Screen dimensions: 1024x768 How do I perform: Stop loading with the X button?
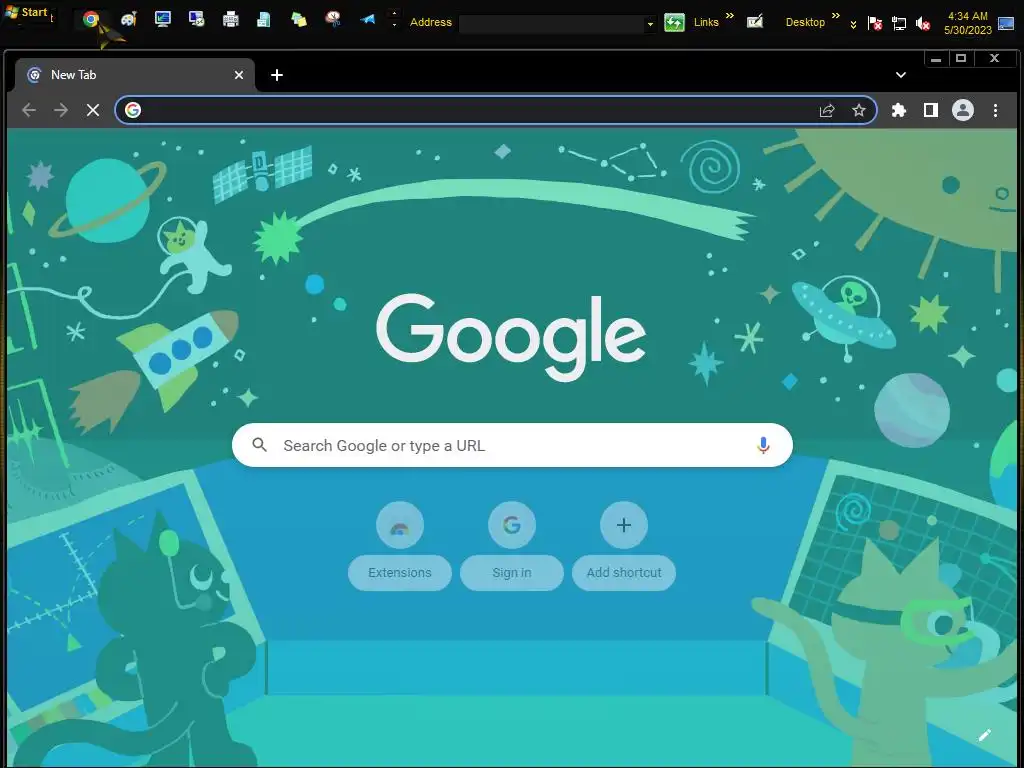tap(93, 110)
